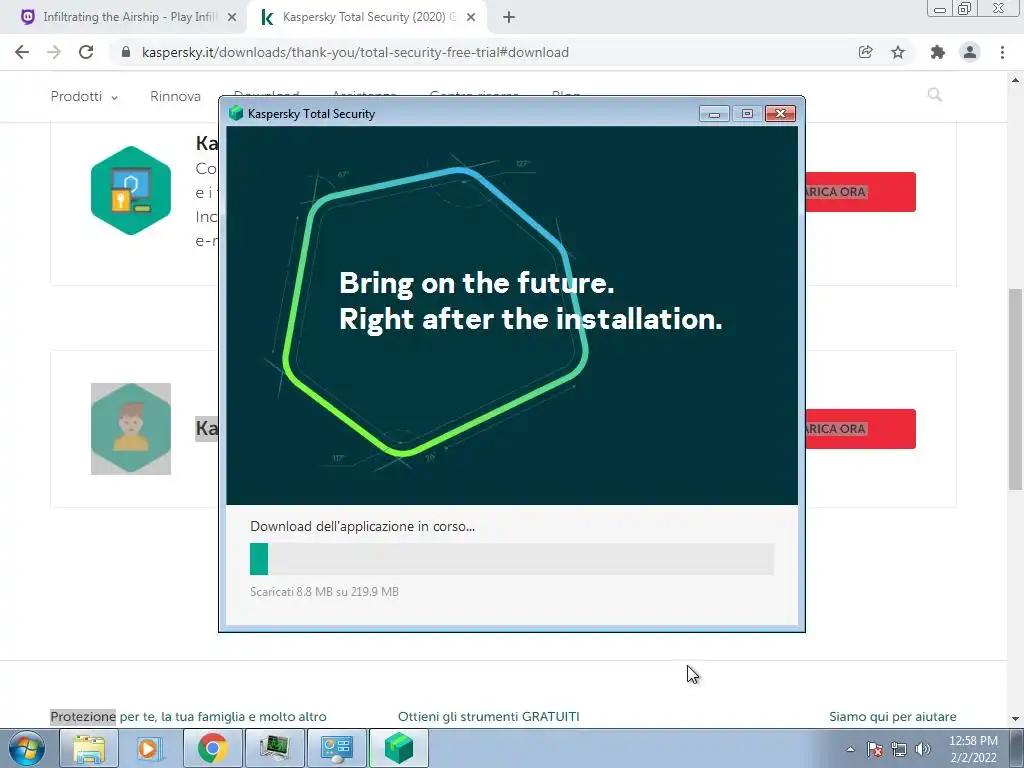Click 'Ottieni gli strumenti GRATUITI' footer heading
This screenshot has height=768, width=1024.
[x=488, y=716]
